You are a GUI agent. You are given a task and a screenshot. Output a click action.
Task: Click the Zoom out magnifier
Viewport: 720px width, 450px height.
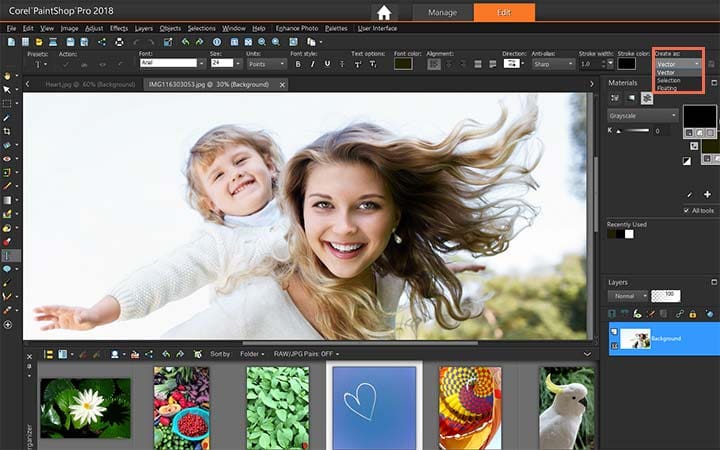(262, 42)
